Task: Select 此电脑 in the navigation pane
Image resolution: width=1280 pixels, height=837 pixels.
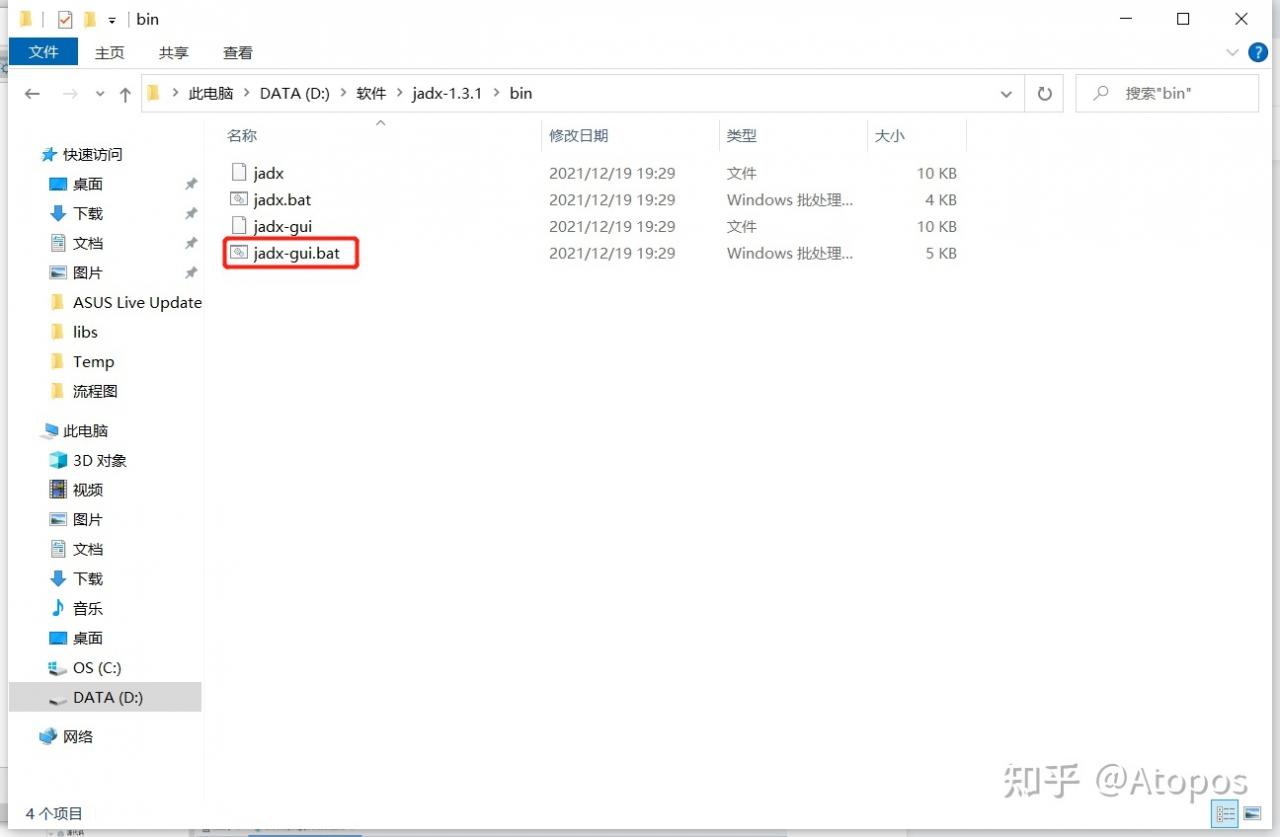Action: click(85, 431)
